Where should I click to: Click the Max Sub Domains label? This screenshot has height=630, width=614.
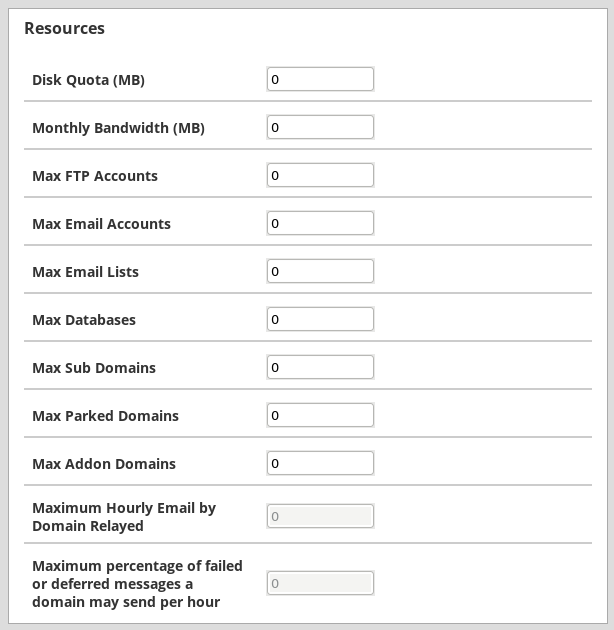(x=94, y=368)
